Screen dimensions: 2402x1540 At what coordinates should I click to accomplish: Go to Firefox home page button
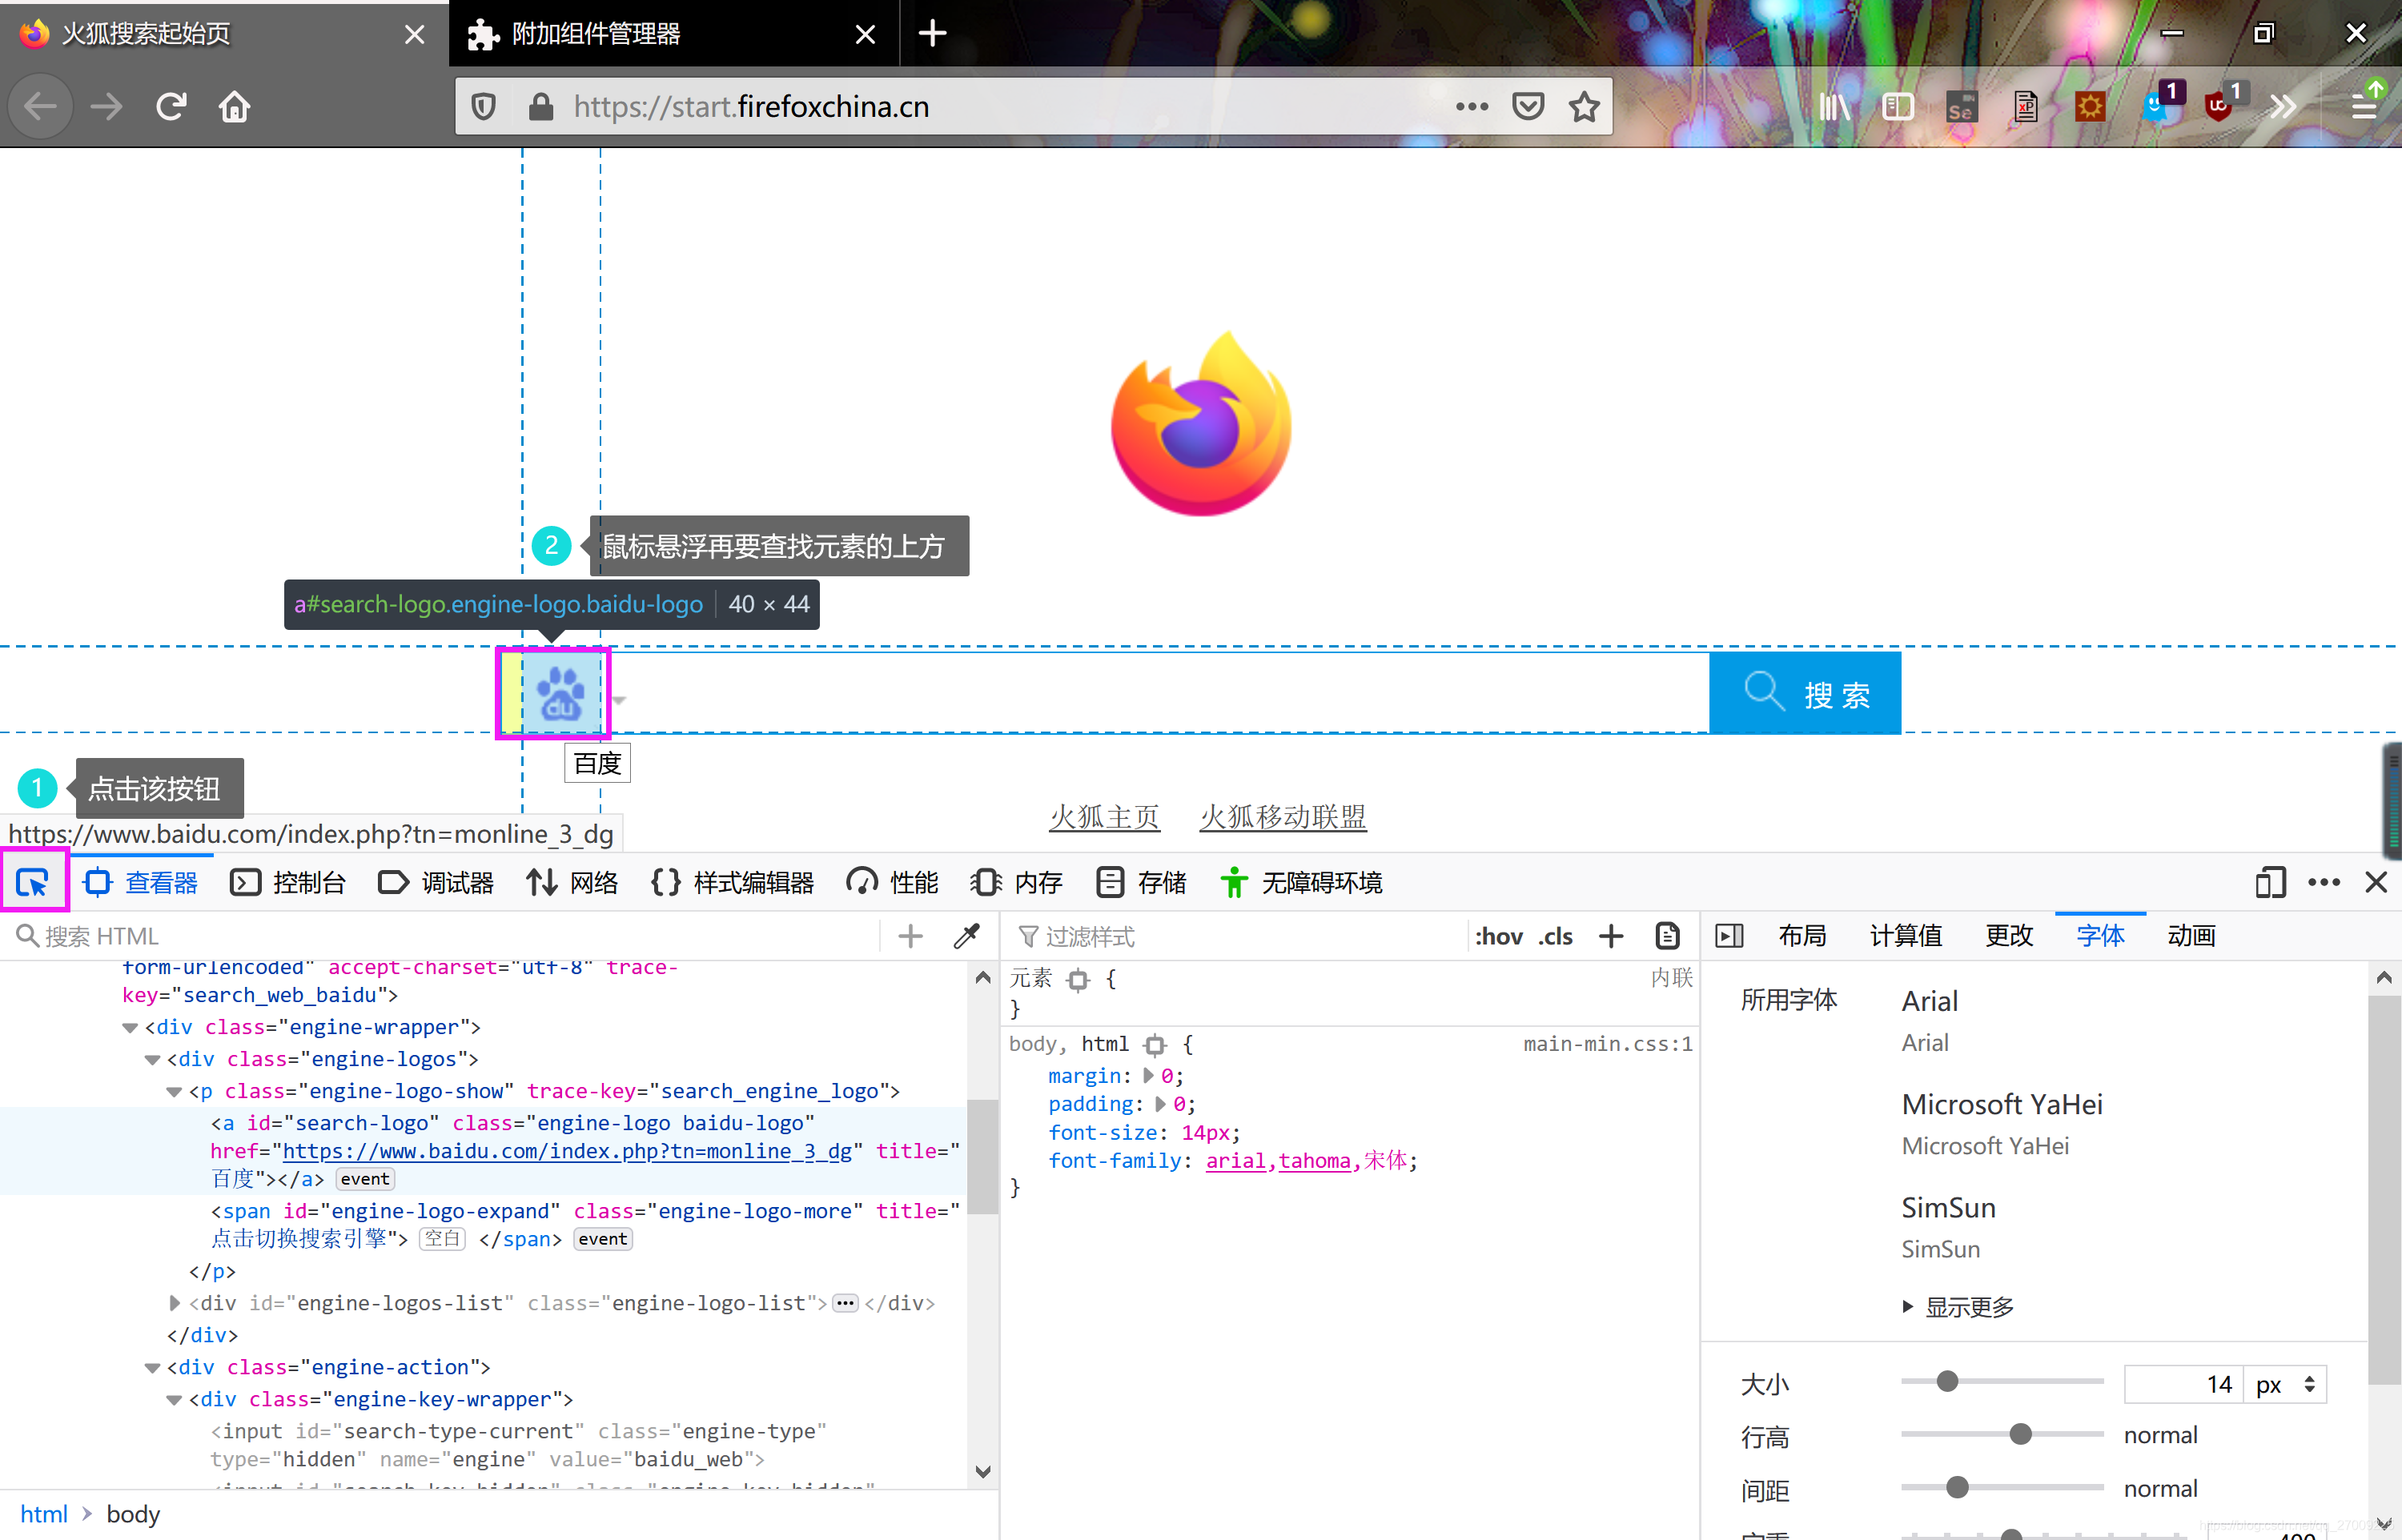pos(235,106)
